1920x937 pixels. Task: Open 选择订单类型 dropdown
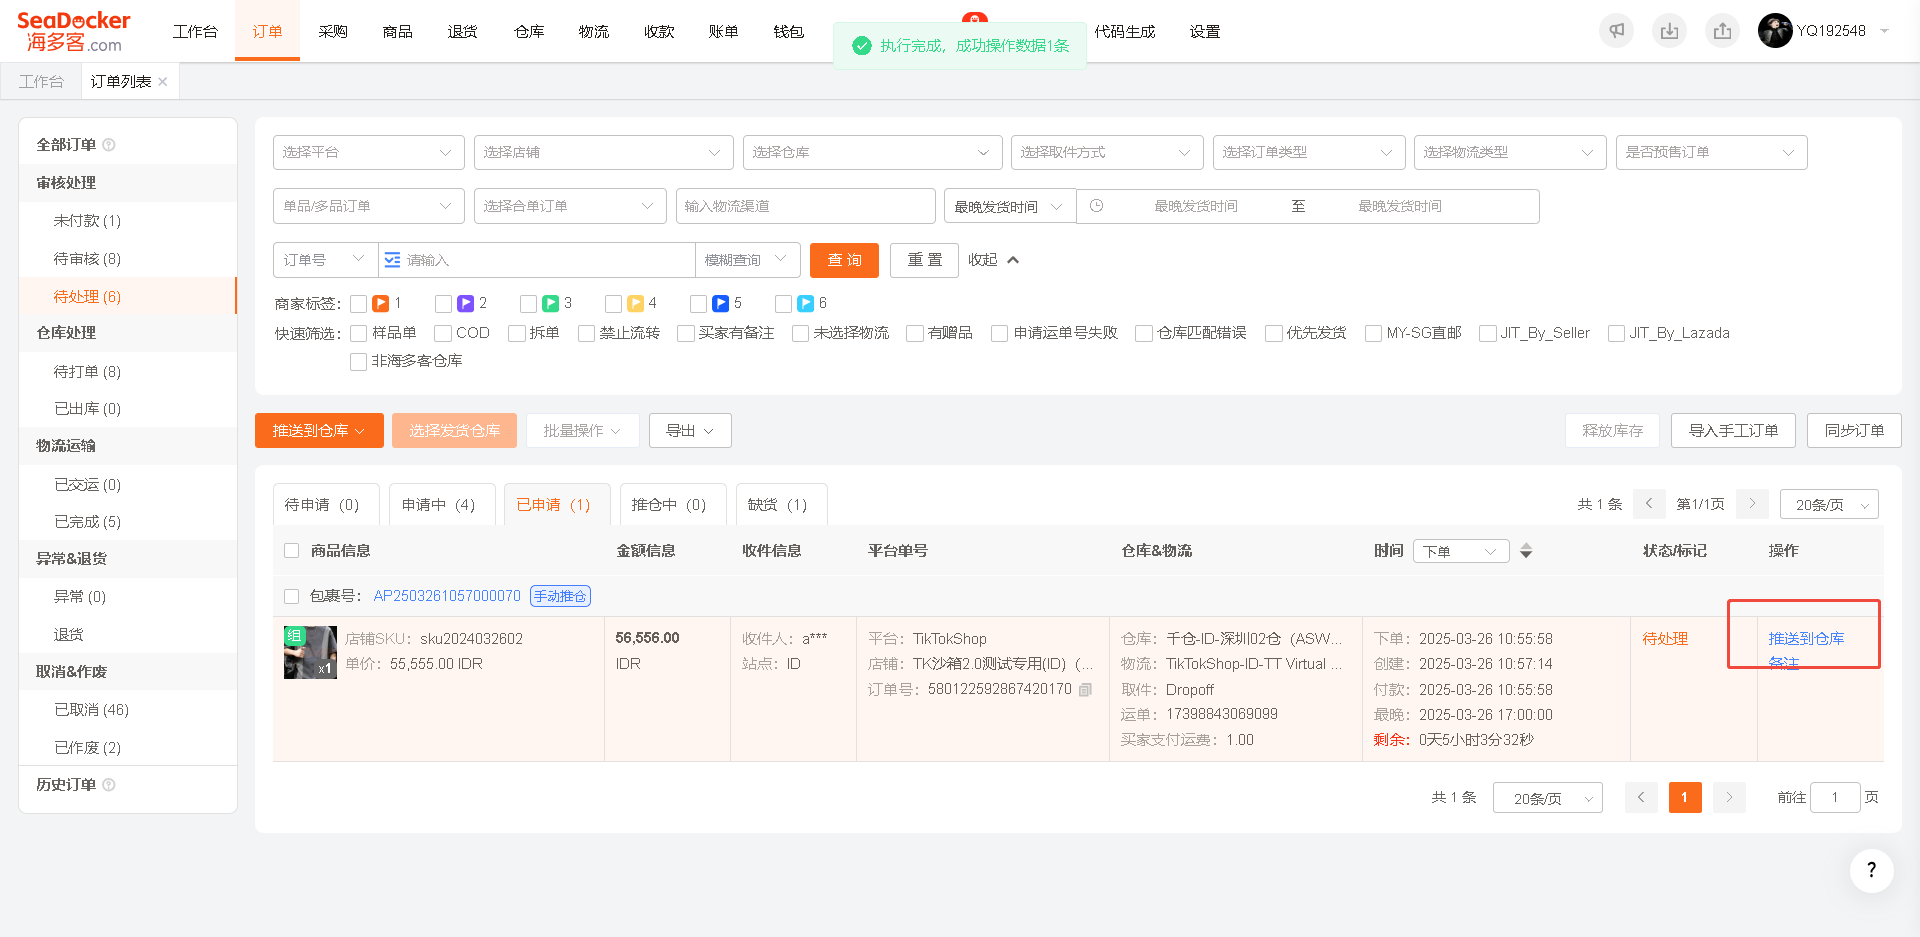click(1309, 152)
